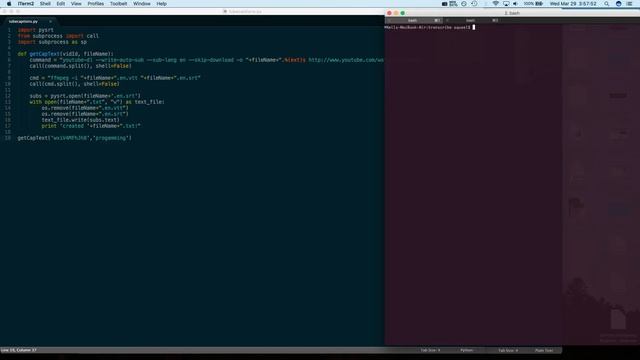The height and width of the screenshot is (360, 640).
Task: Open the AirPlay display menu icon
Action: coord(506,4)
